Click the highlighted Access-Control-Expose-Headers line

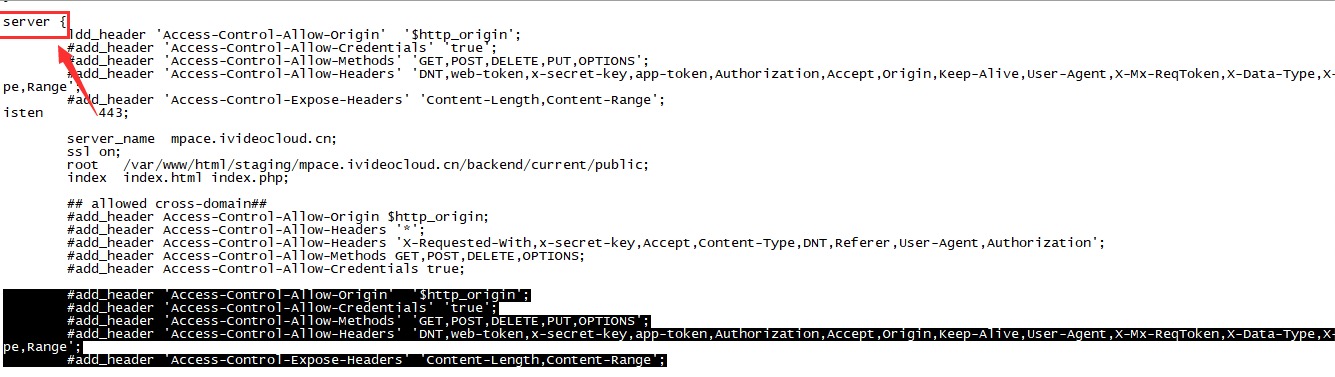click(366, 359)
